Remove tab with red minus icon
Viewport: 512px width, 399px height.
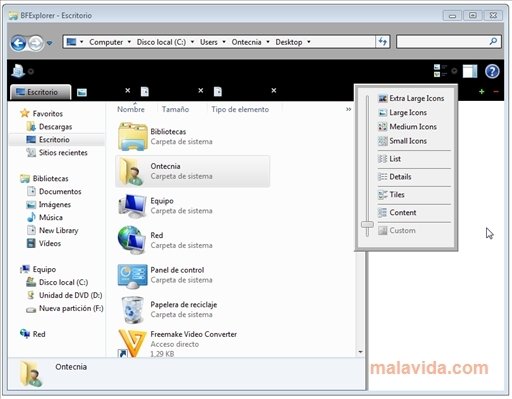click(x=496, y=91)
